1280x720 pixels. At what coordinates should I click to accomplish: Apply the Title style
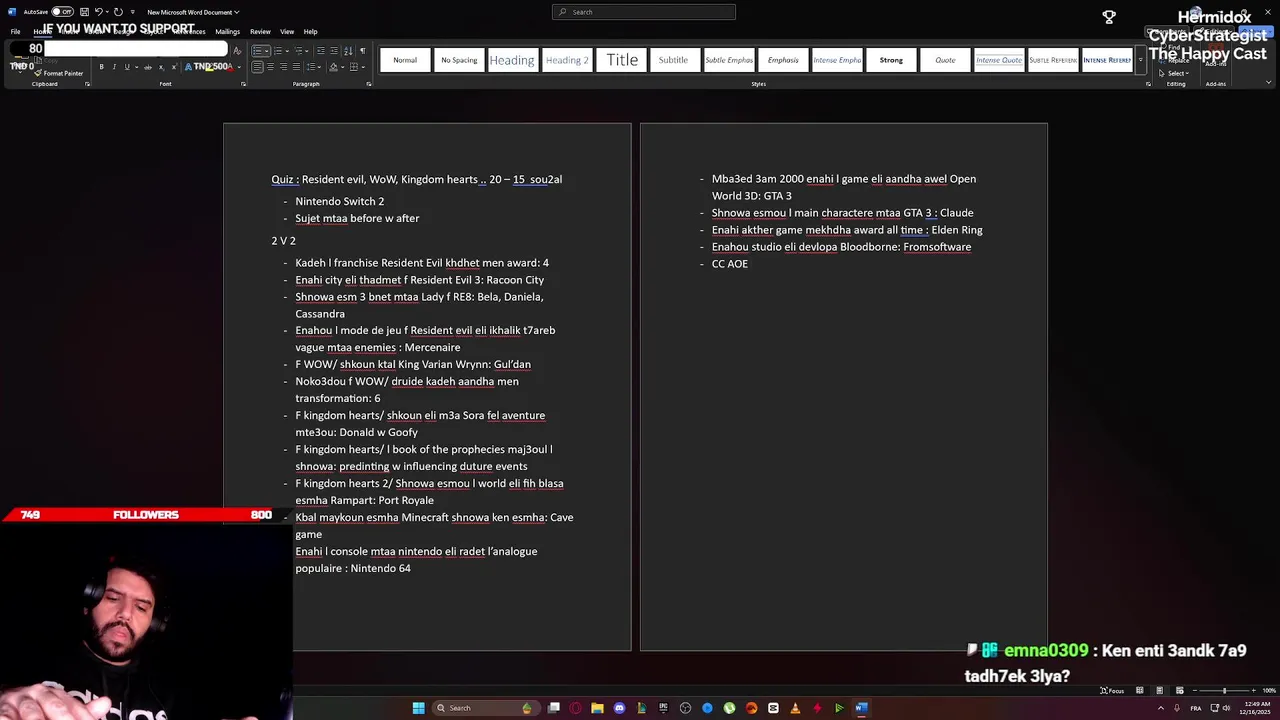(622, 60)
